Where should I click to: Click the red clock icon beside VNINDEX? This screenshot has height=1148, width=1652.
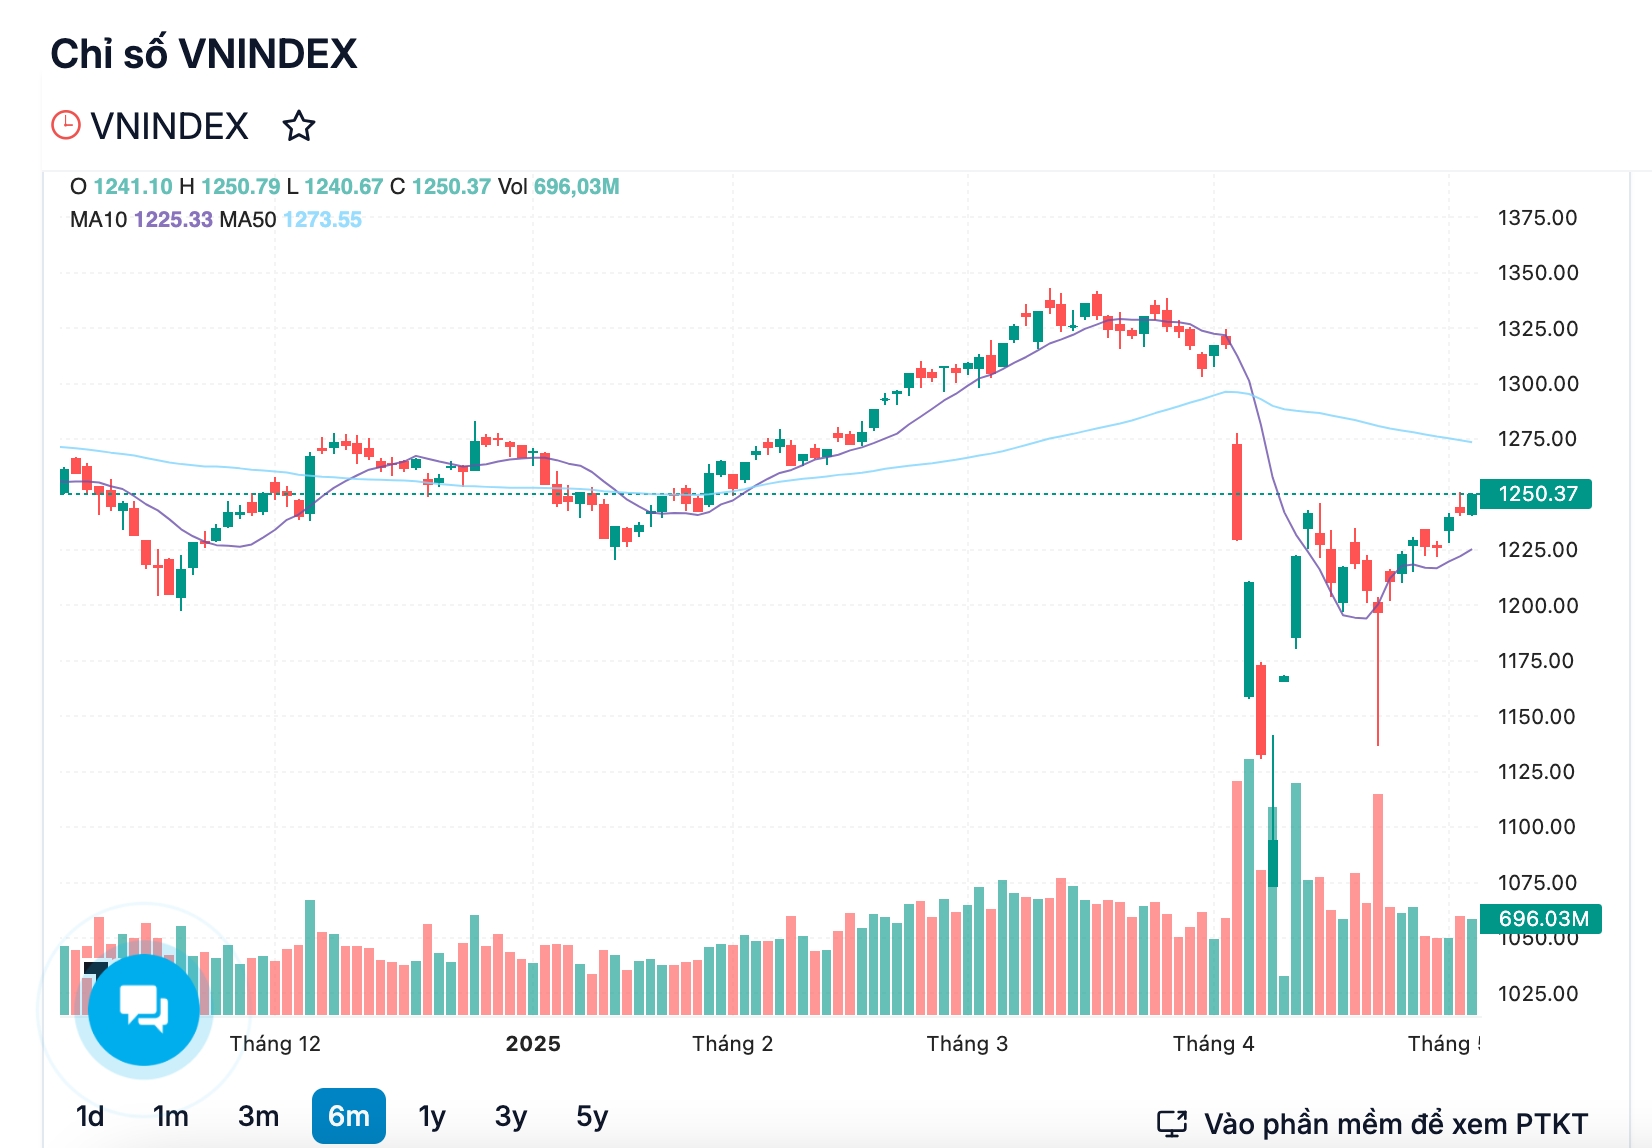tap(66, 125)
